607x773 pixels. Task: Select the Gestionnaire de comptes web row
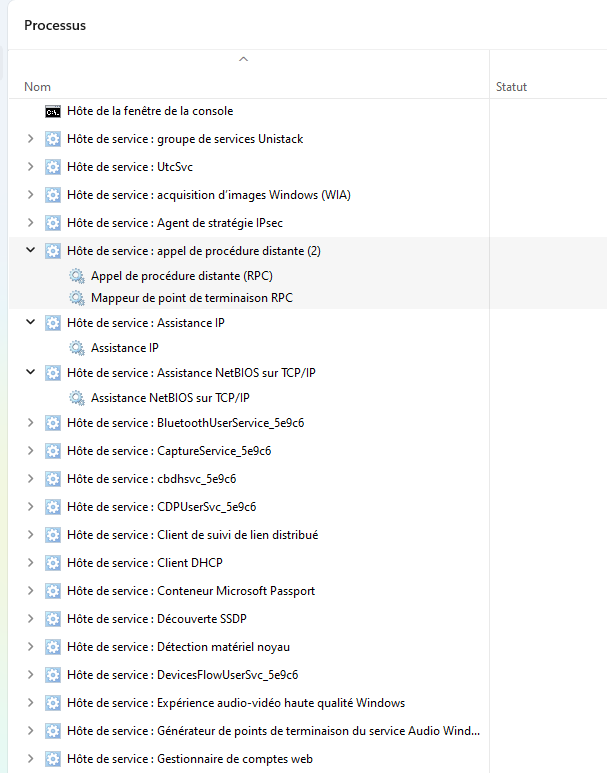(x=235, y=759)
